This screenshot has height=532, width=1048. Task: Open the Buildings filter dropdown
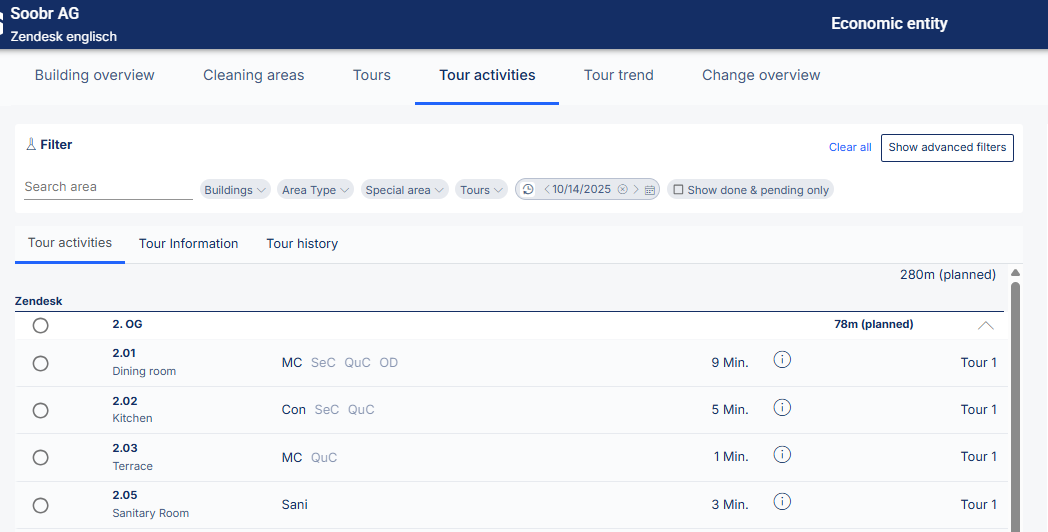pos(235,190)
